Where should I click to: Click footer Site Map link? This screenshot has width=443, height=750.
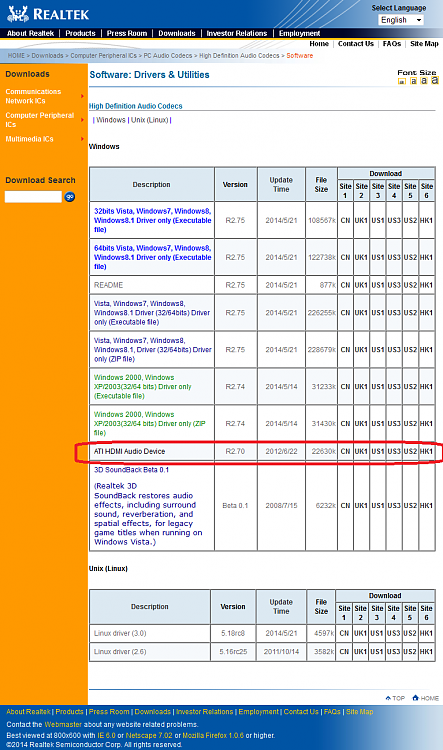359,712
